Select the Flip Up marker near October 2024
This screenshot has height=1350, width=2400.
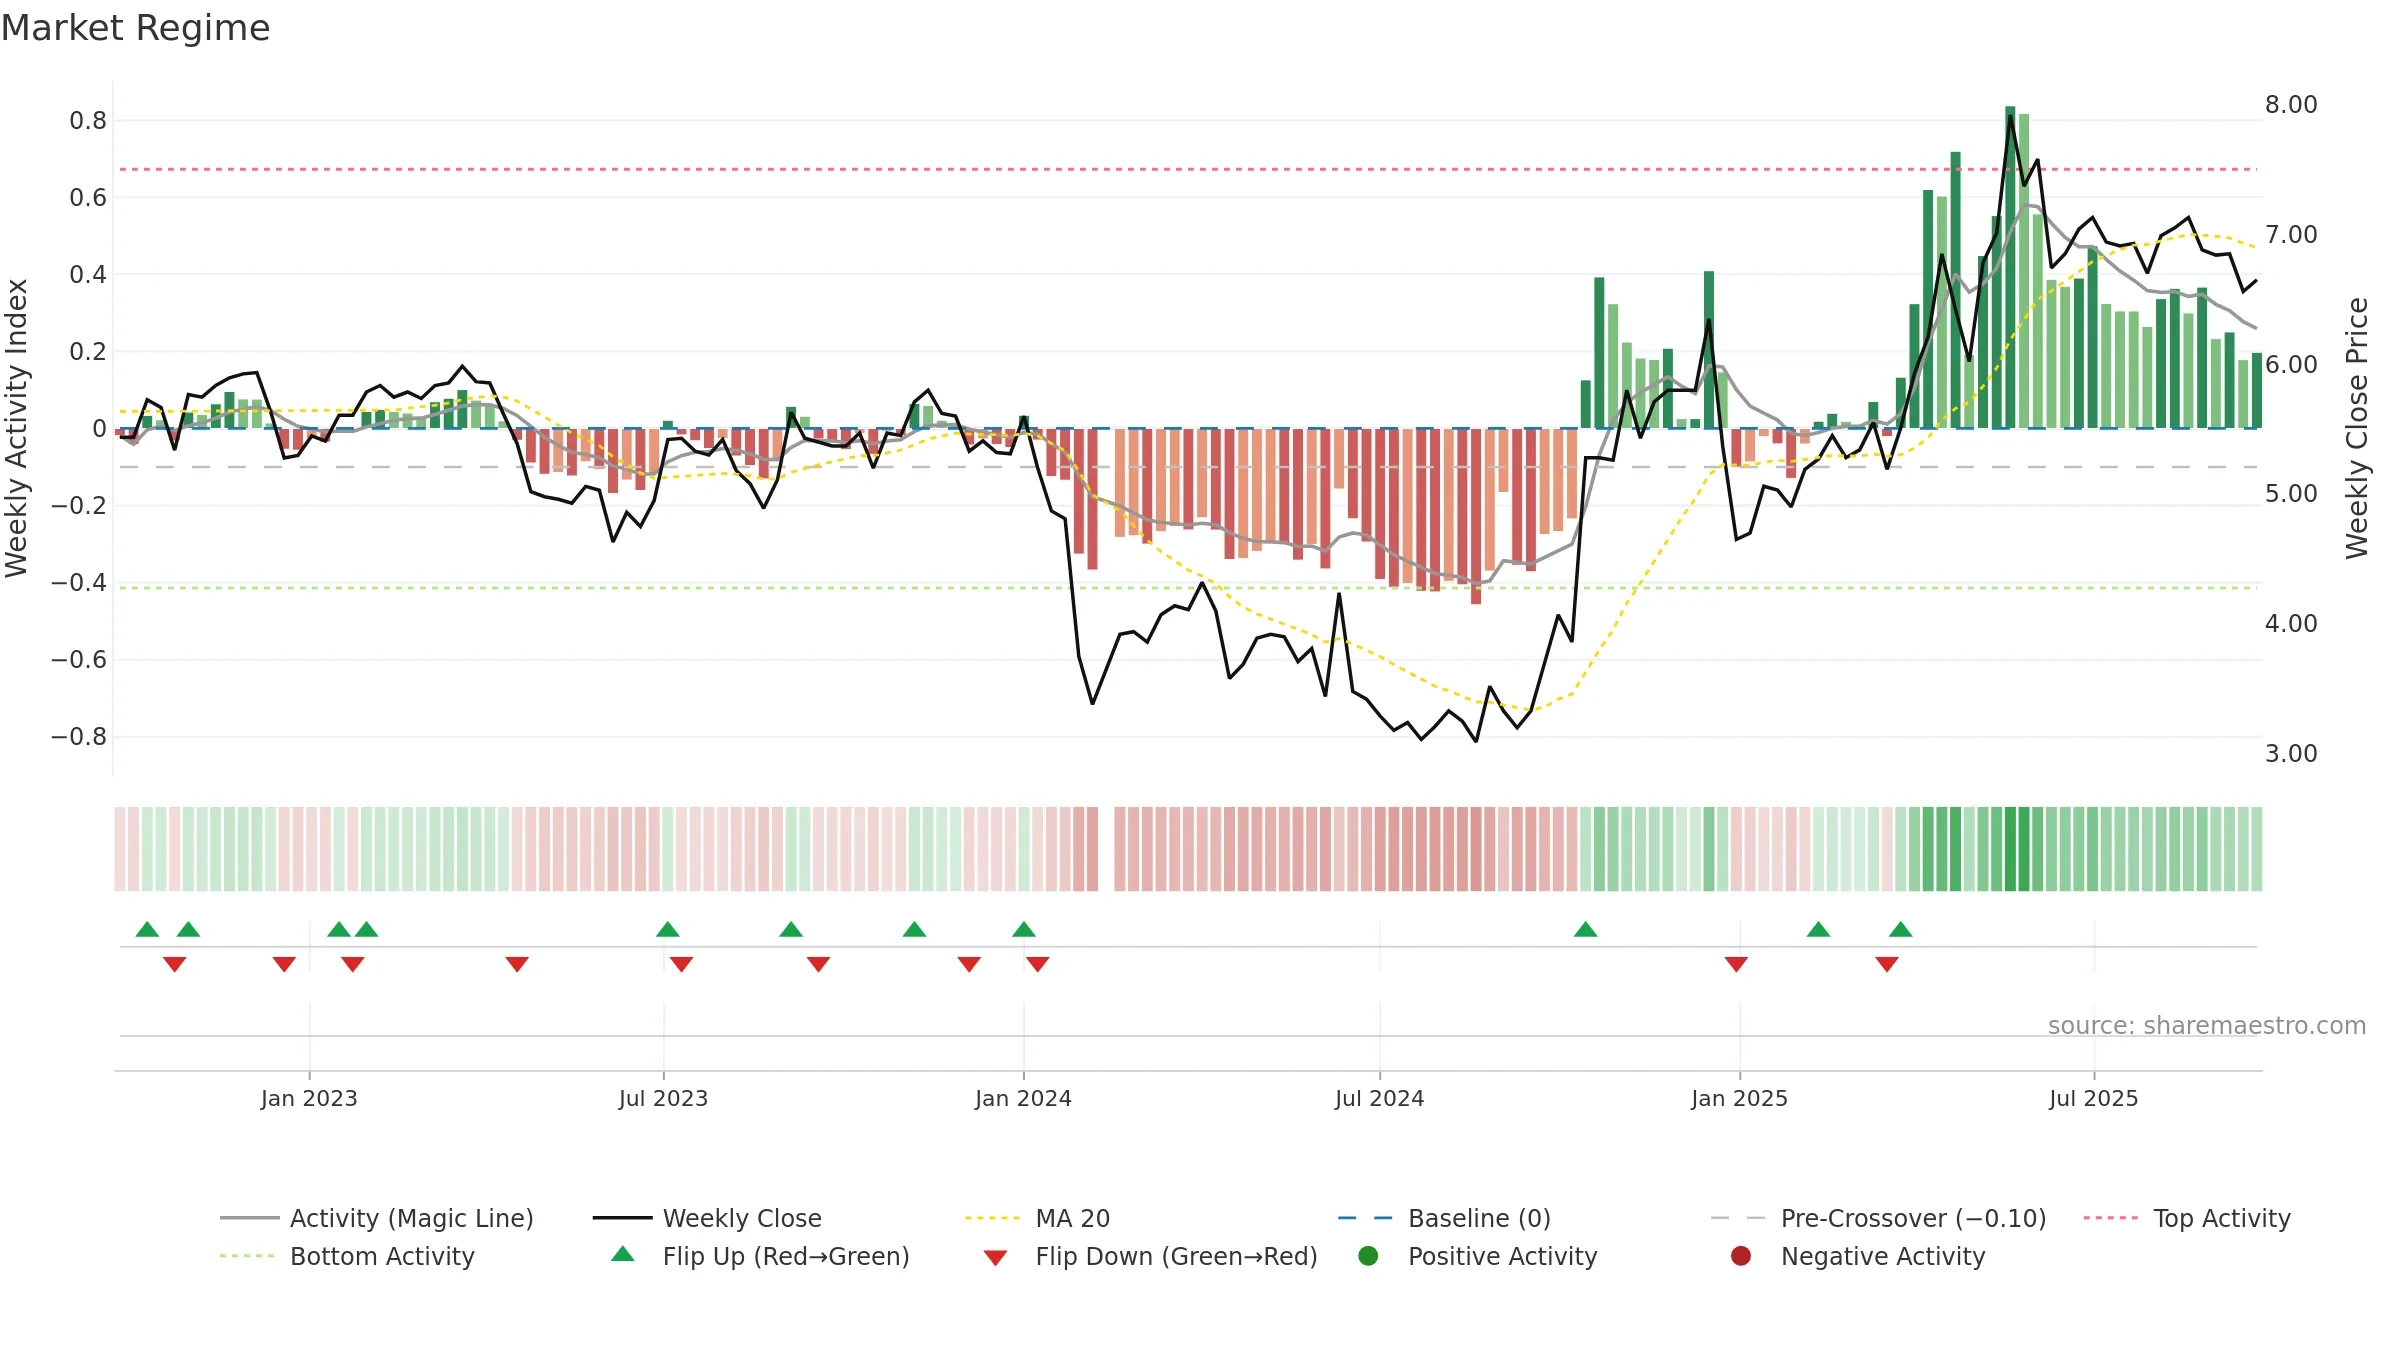pos(1586,930)
